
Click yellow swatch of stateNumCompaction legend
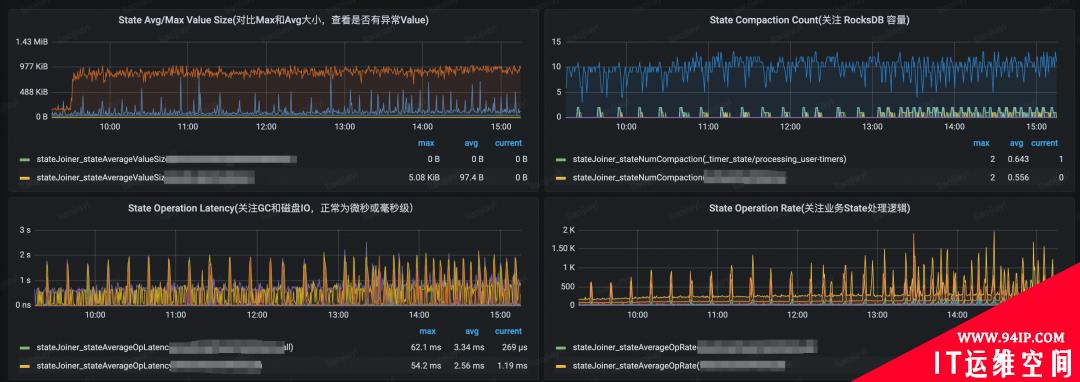point(561,178)
